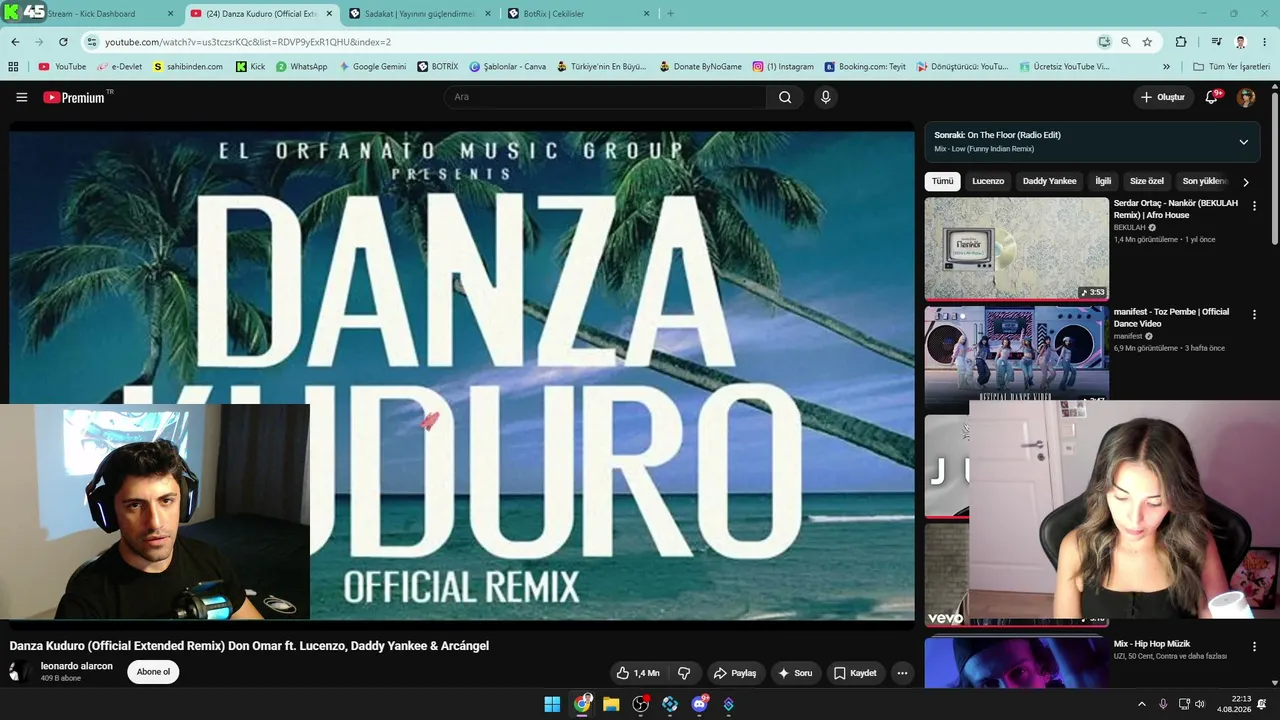
Task: Open YouTube notifications bell
Action: point(1212,97)
